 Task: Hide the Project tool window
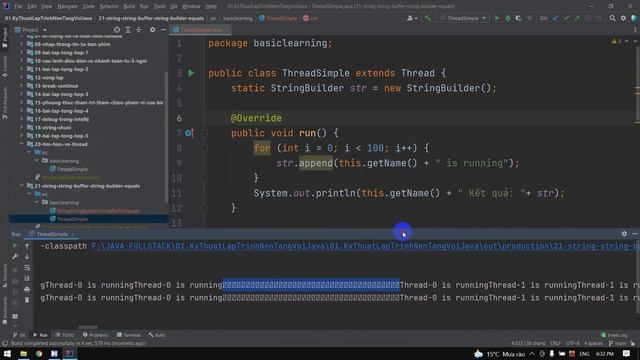click(163, 30)
